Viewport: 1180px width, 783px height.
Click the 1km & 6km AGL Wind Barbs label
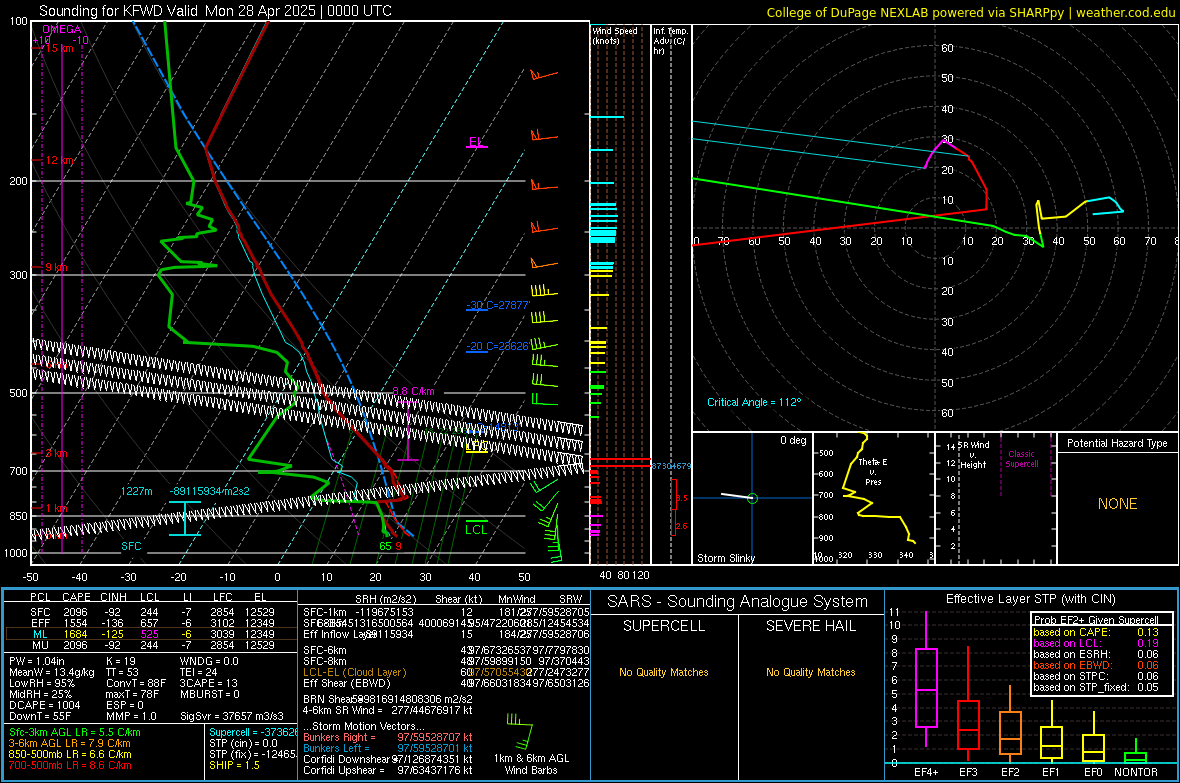pos(531,764)
